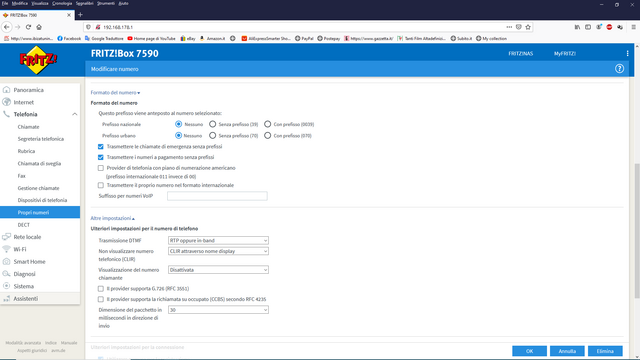
Task: Open the Manuale link in footer
Action: [69, 343]
